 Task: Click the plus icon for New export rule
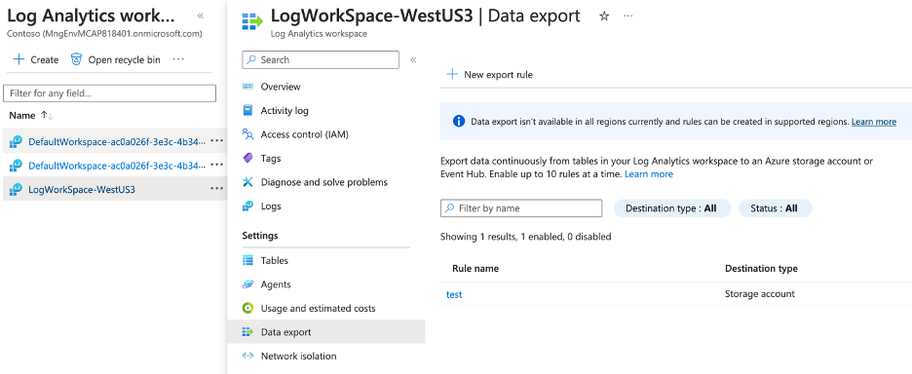click(451, 74)
